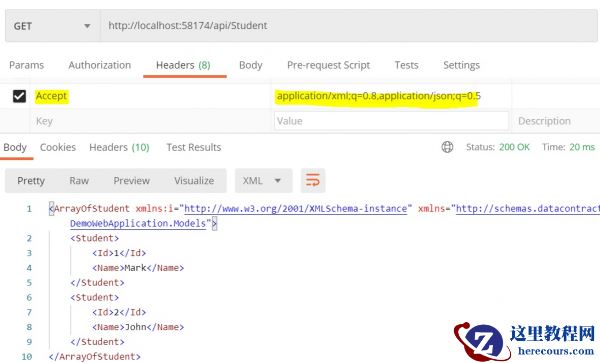
Task: Toggle the wrap lines icon
Action: [x=313, y=181]
